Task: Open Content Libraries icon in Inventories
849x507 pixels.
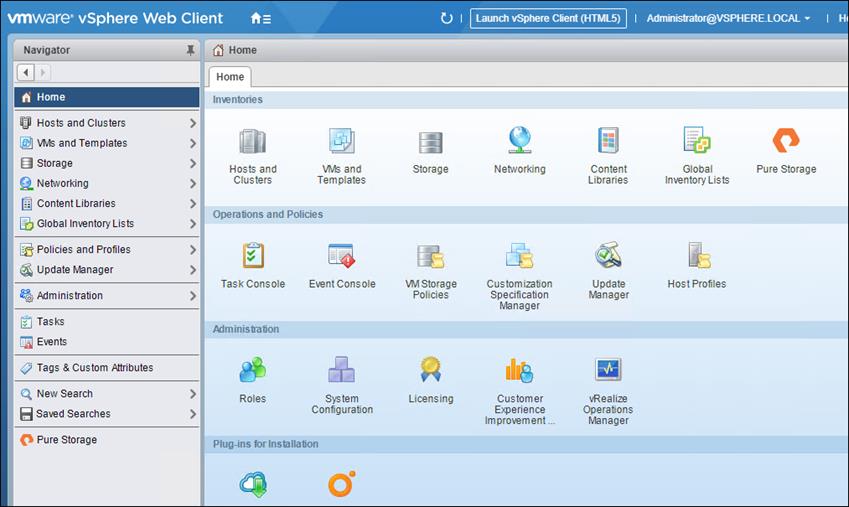Action: pos(608,141)
